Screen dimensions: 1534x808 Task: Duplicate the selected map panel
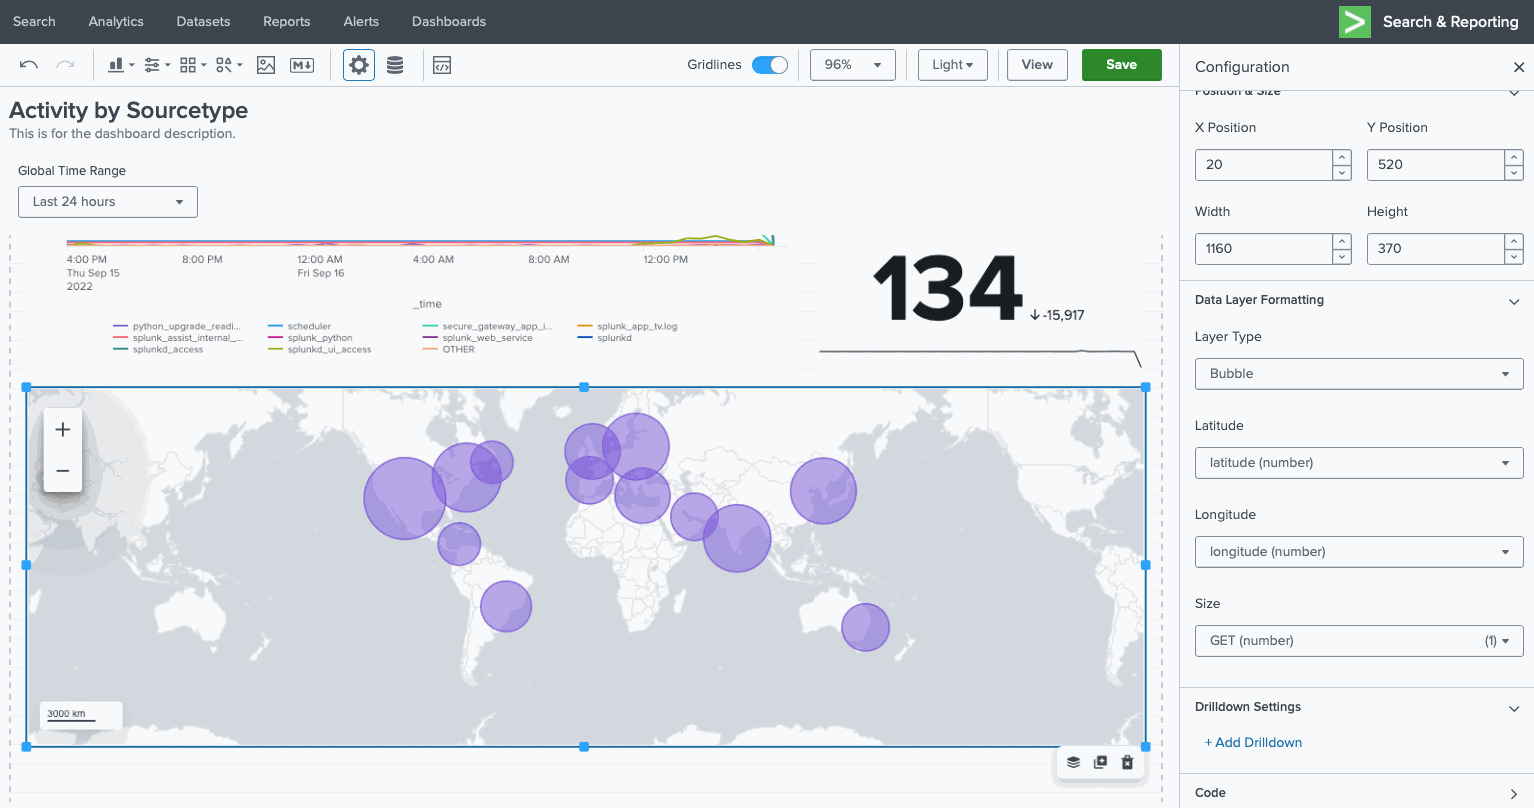[1100, 762]
